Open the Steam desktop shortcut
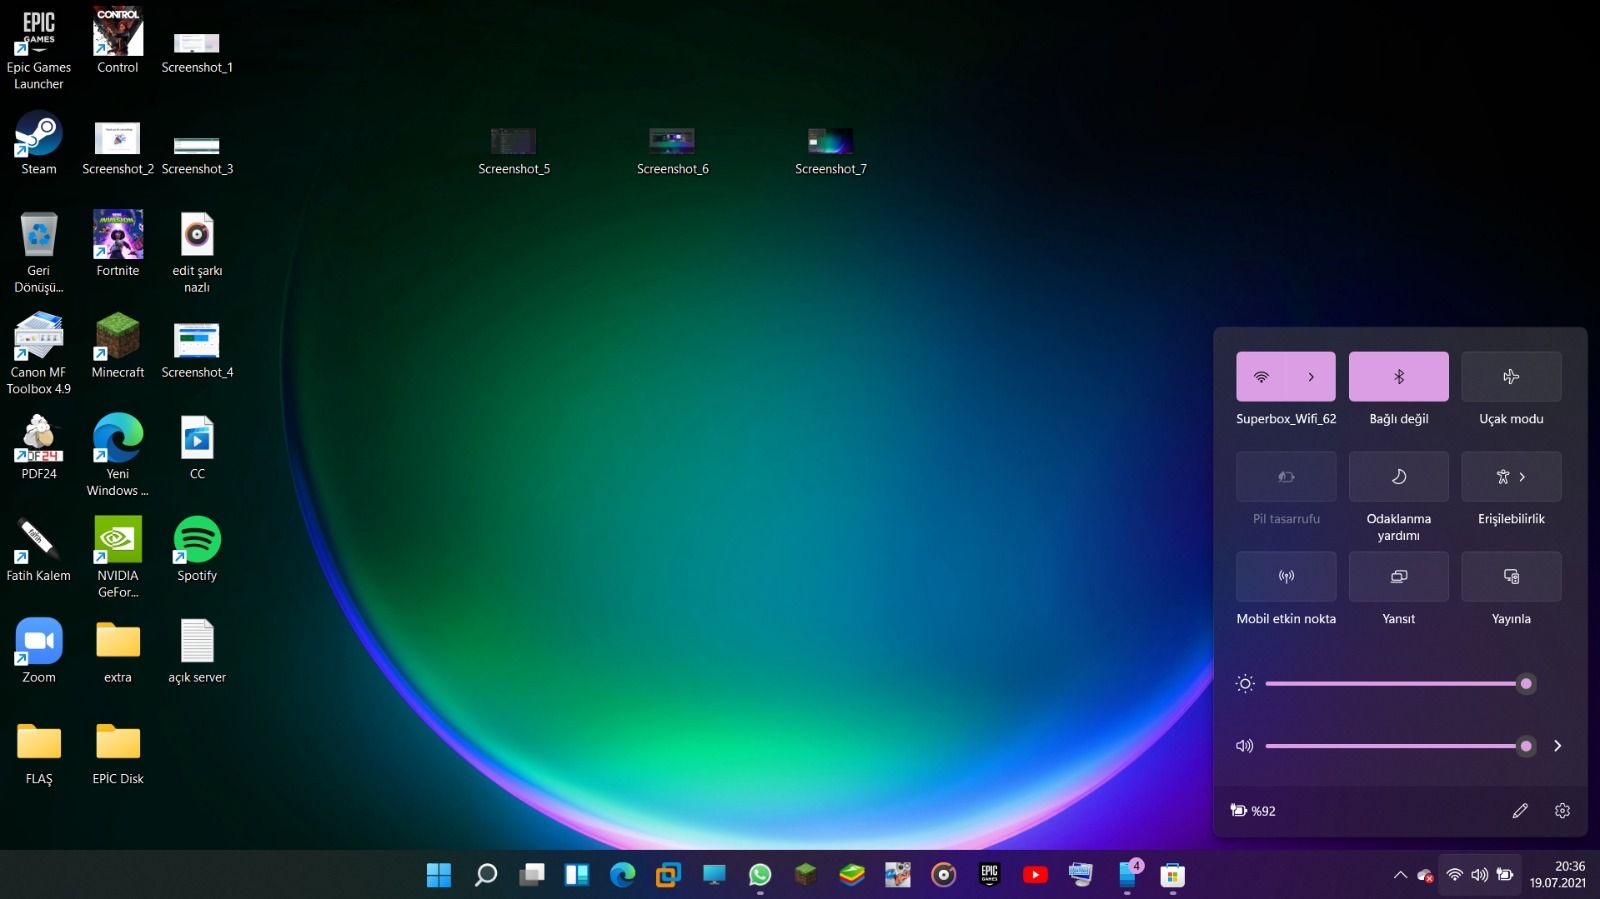This screenshot has height=899, width=1600. click(39, 143)
